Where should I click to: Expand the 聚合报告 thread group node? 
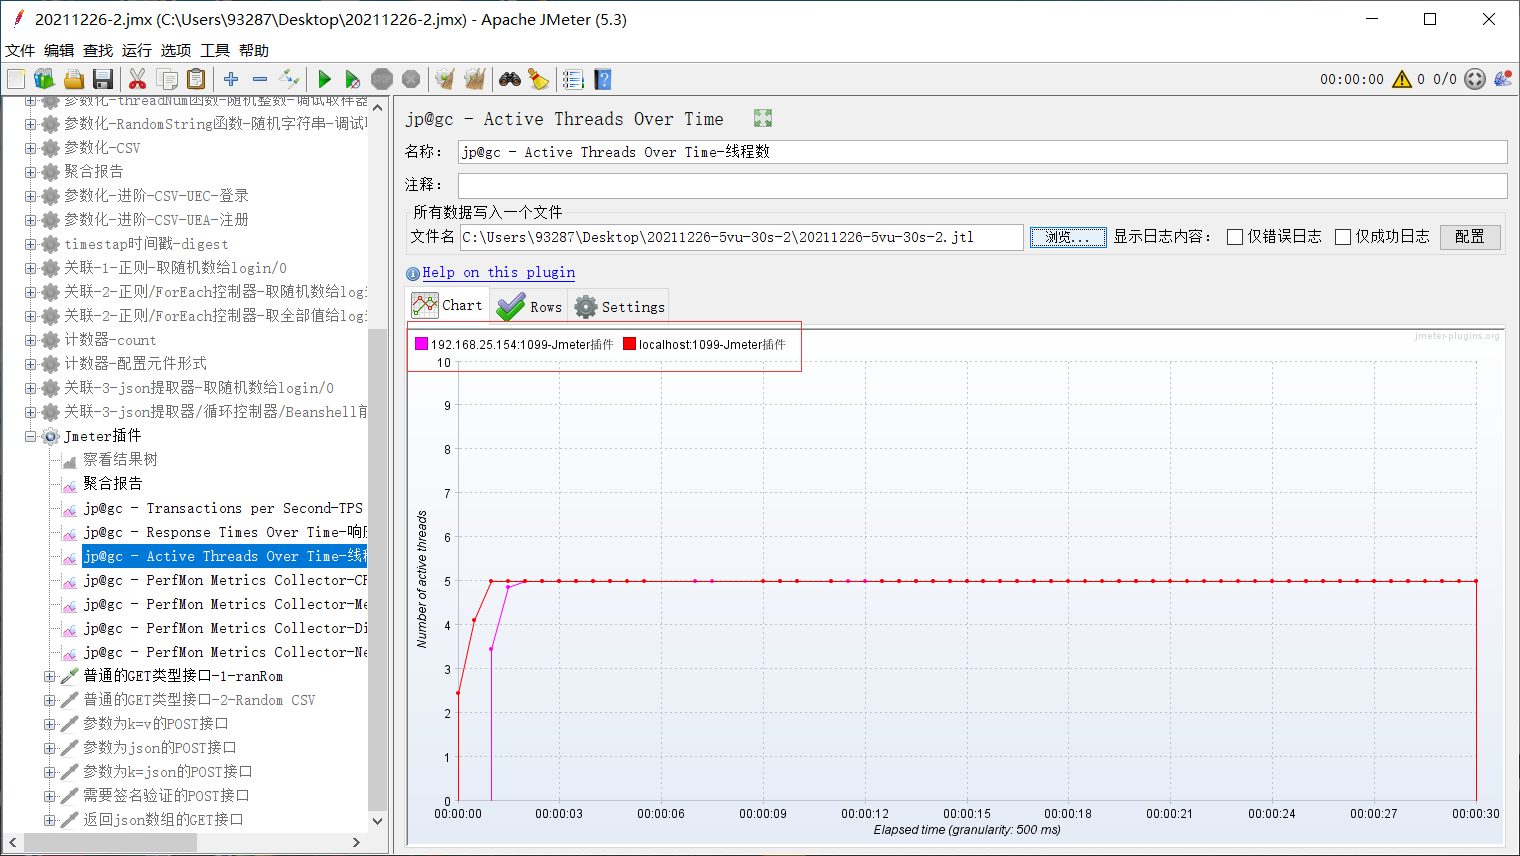(30, 172)
